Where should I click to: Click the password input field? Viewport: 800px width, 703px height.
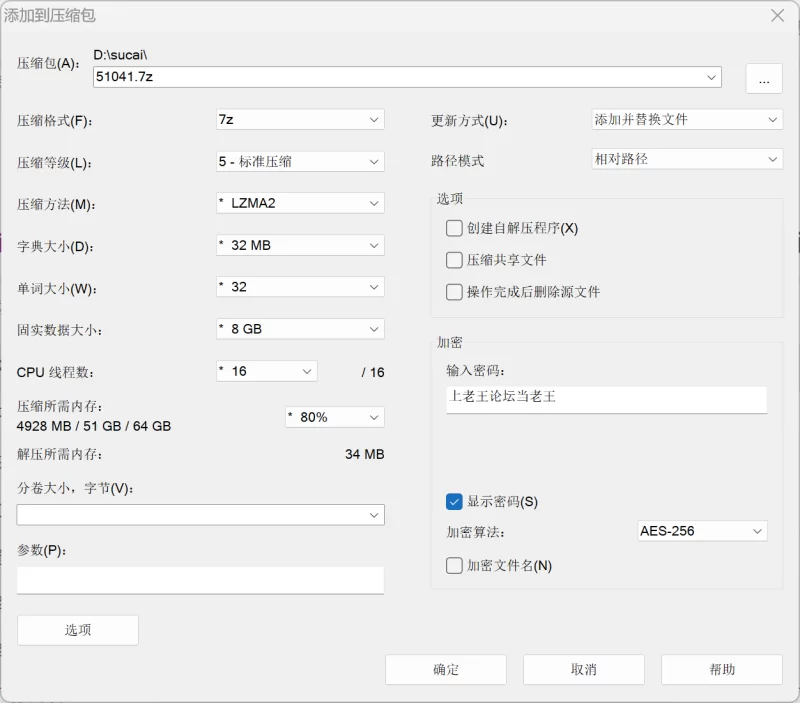(x=606, y=397)
